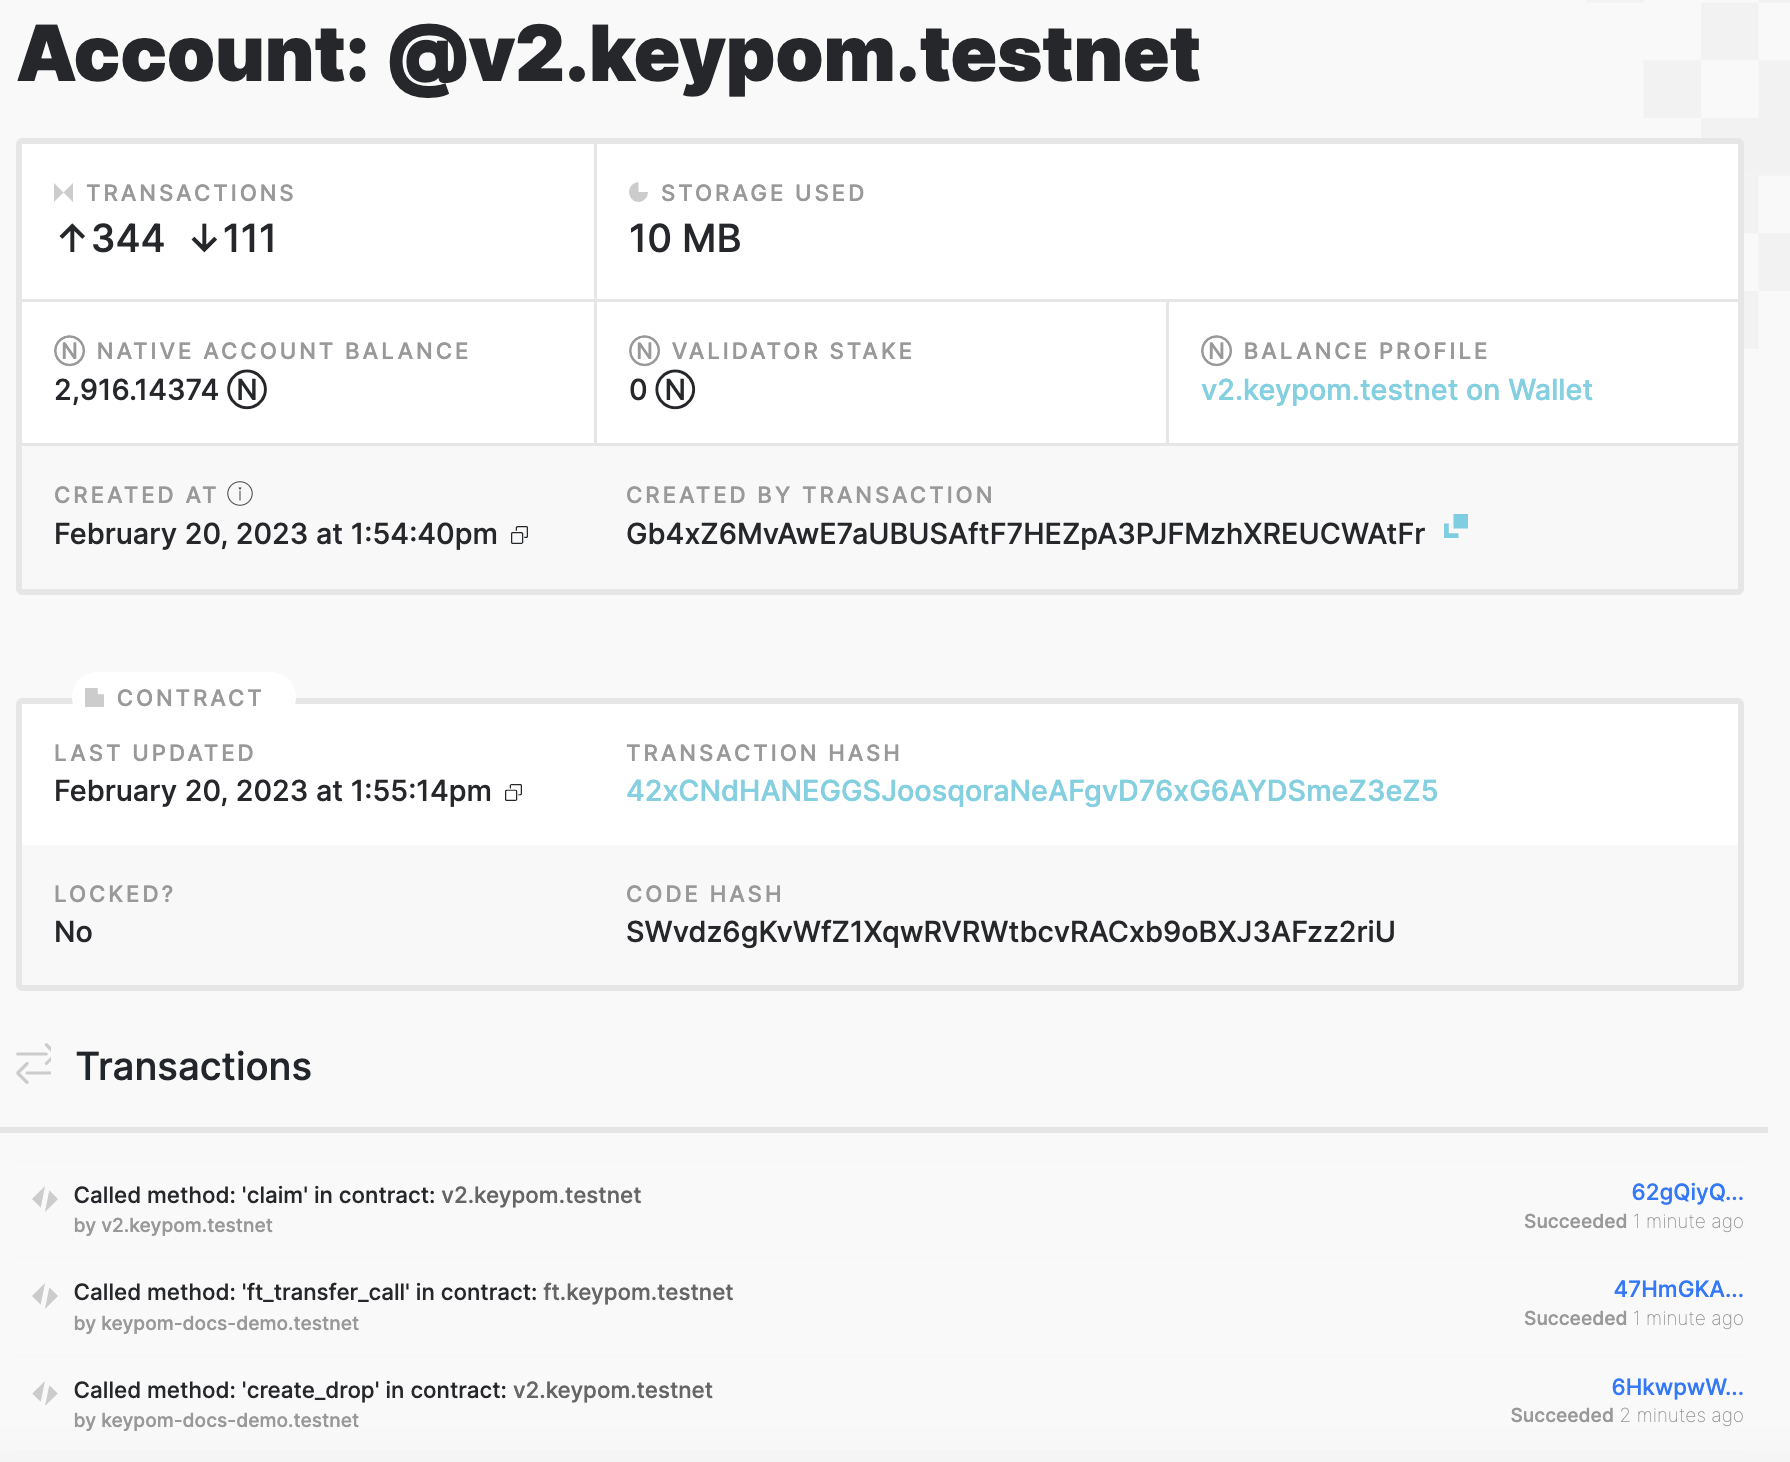
Task: Click the claim transaction code icon
Action: [x=45, y=1199]
